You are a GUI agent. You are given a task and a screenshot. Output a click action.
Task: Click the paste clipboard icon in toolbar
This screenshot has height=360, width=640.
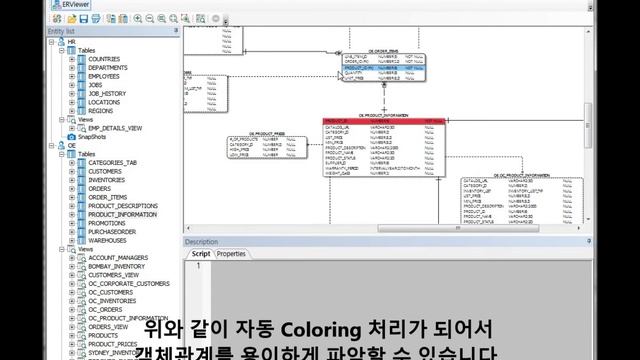[123, 18]
